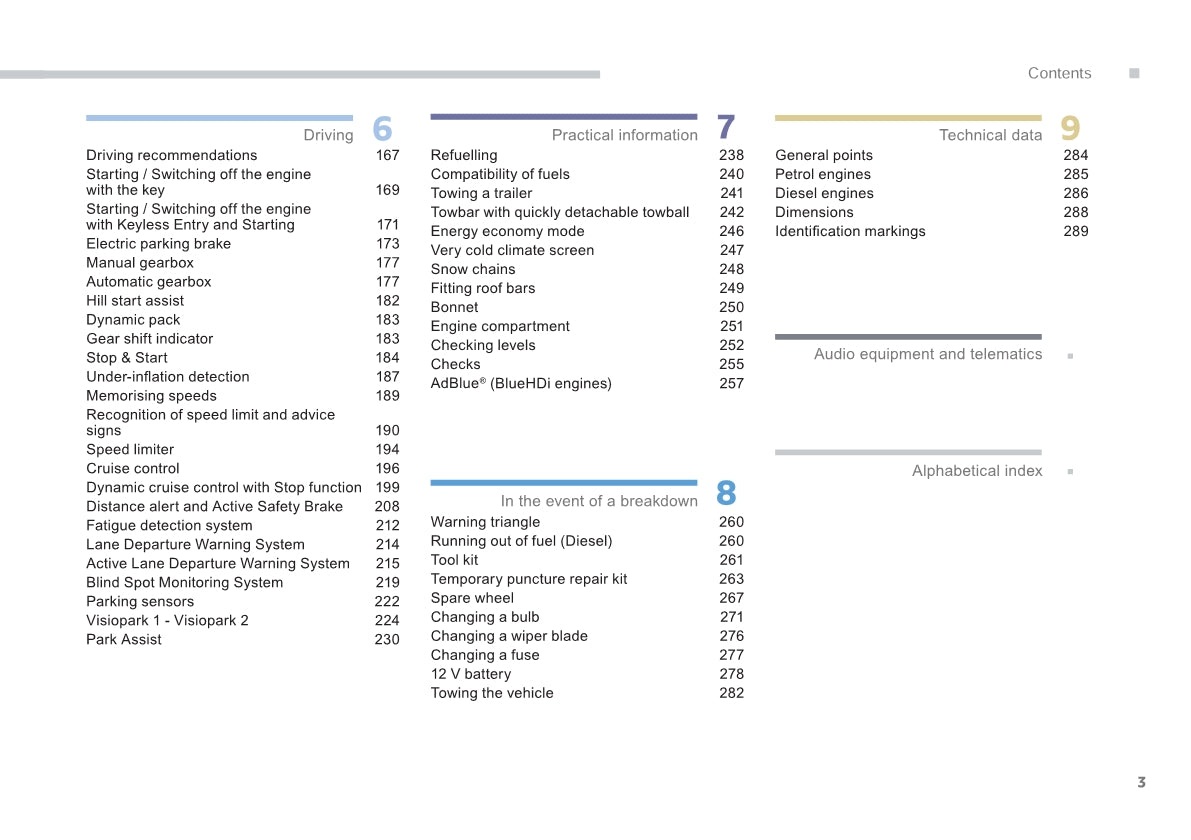Click the small square beside Alphabetical index
This screenshot has height=840, width=1191.
point(1070,471)
